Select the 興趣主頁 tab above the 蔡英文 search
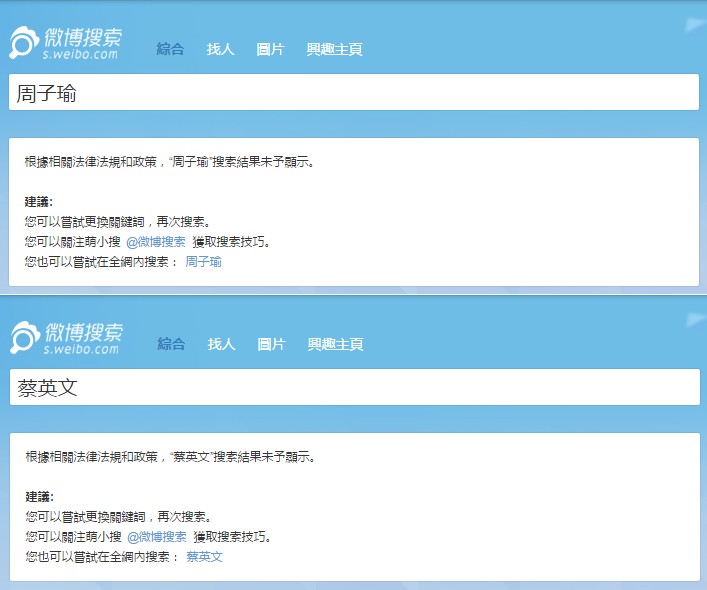Image resolution: width=707 pixels, height=590 pixels. [335, 344]
